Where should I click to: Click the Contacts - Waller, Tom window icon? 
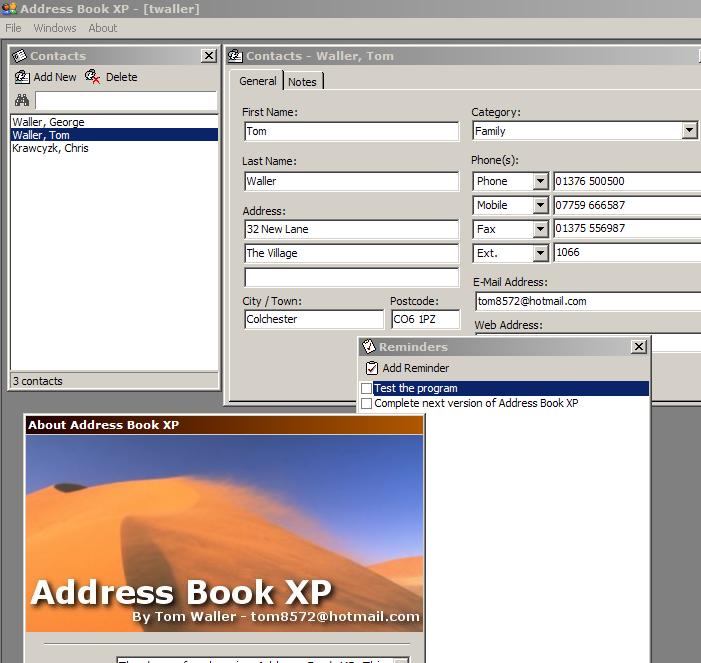coord(235,56)
